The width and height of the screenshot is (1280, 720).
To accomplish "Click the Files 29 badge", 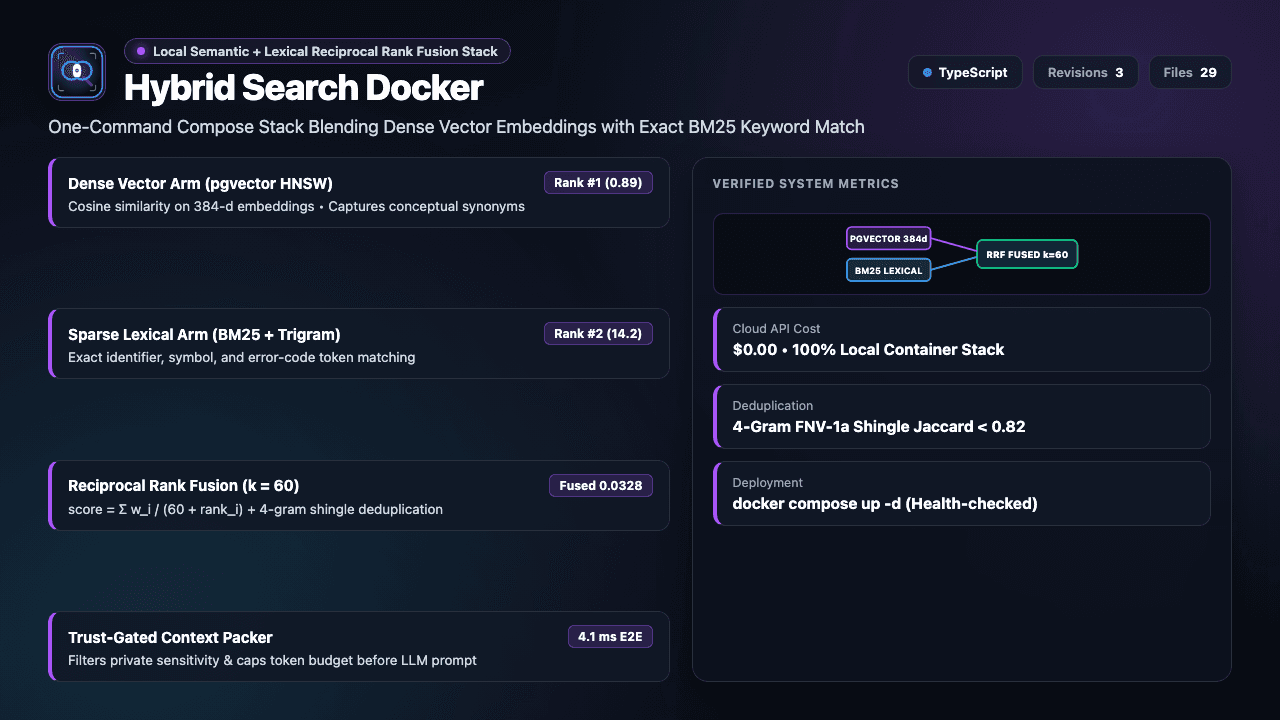I will click(1190, 73).
